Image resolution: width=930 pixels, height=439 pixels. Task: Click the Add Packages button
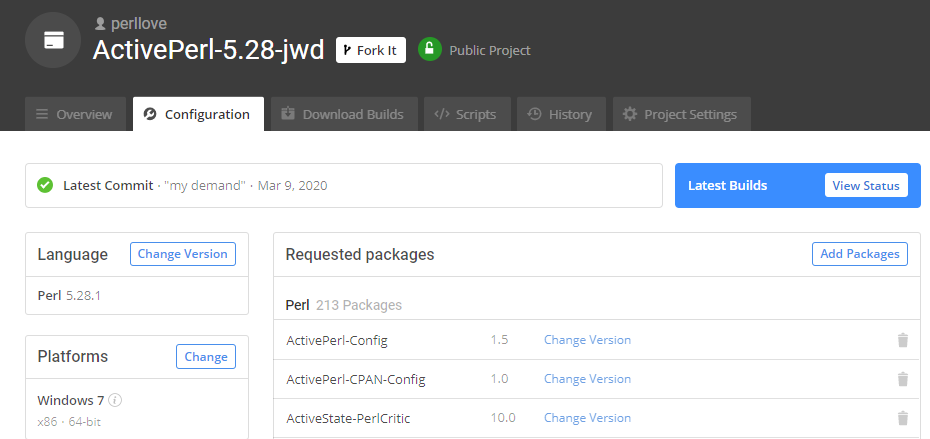tap(859, 254)
